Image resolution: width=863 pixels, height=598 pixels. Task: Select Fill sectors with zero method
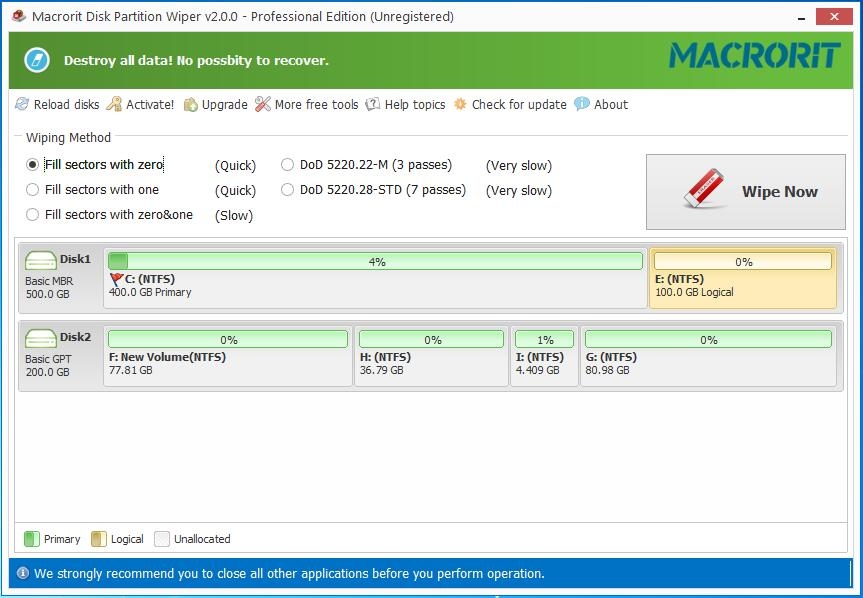(33, 165)
